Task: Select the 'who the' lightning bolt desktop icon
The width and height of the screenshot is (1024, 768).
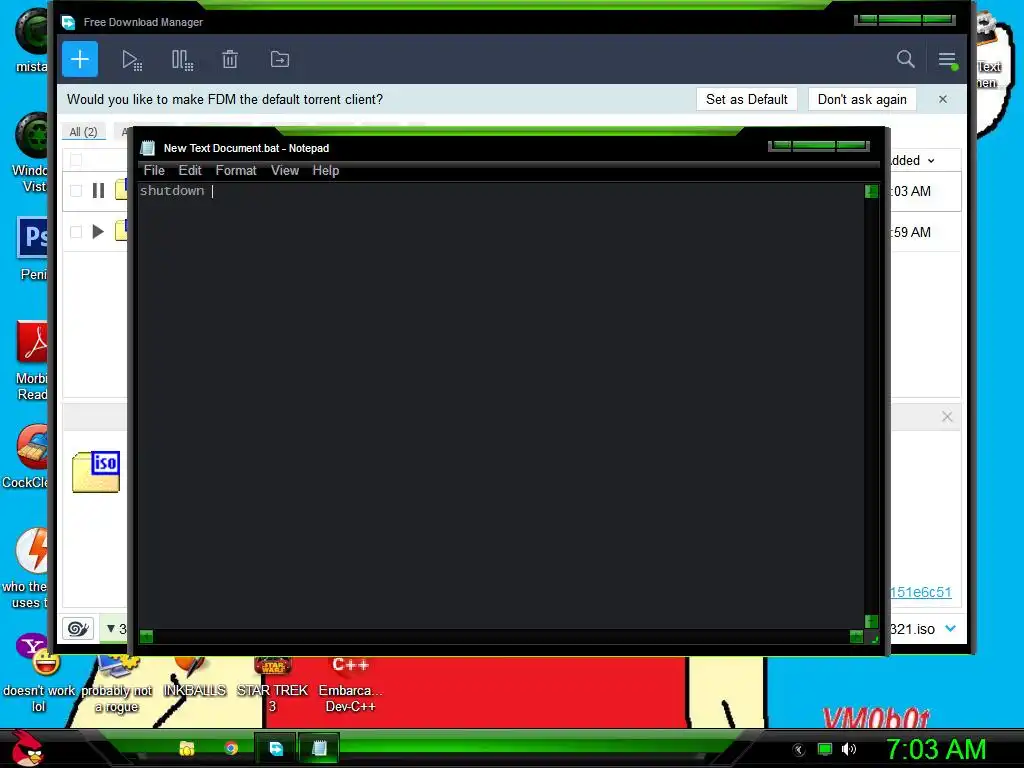Action: (x=26, y=568)
